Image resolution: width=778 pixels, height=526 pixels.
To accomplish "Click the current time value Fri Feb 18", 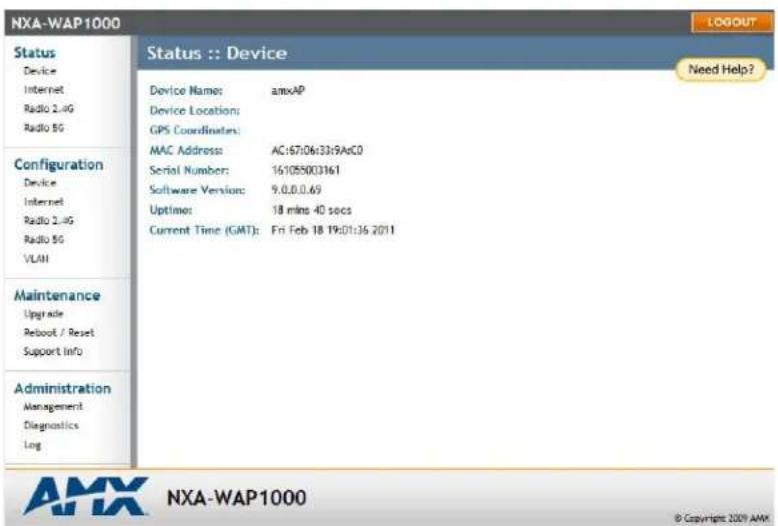I will coord(333,230).
